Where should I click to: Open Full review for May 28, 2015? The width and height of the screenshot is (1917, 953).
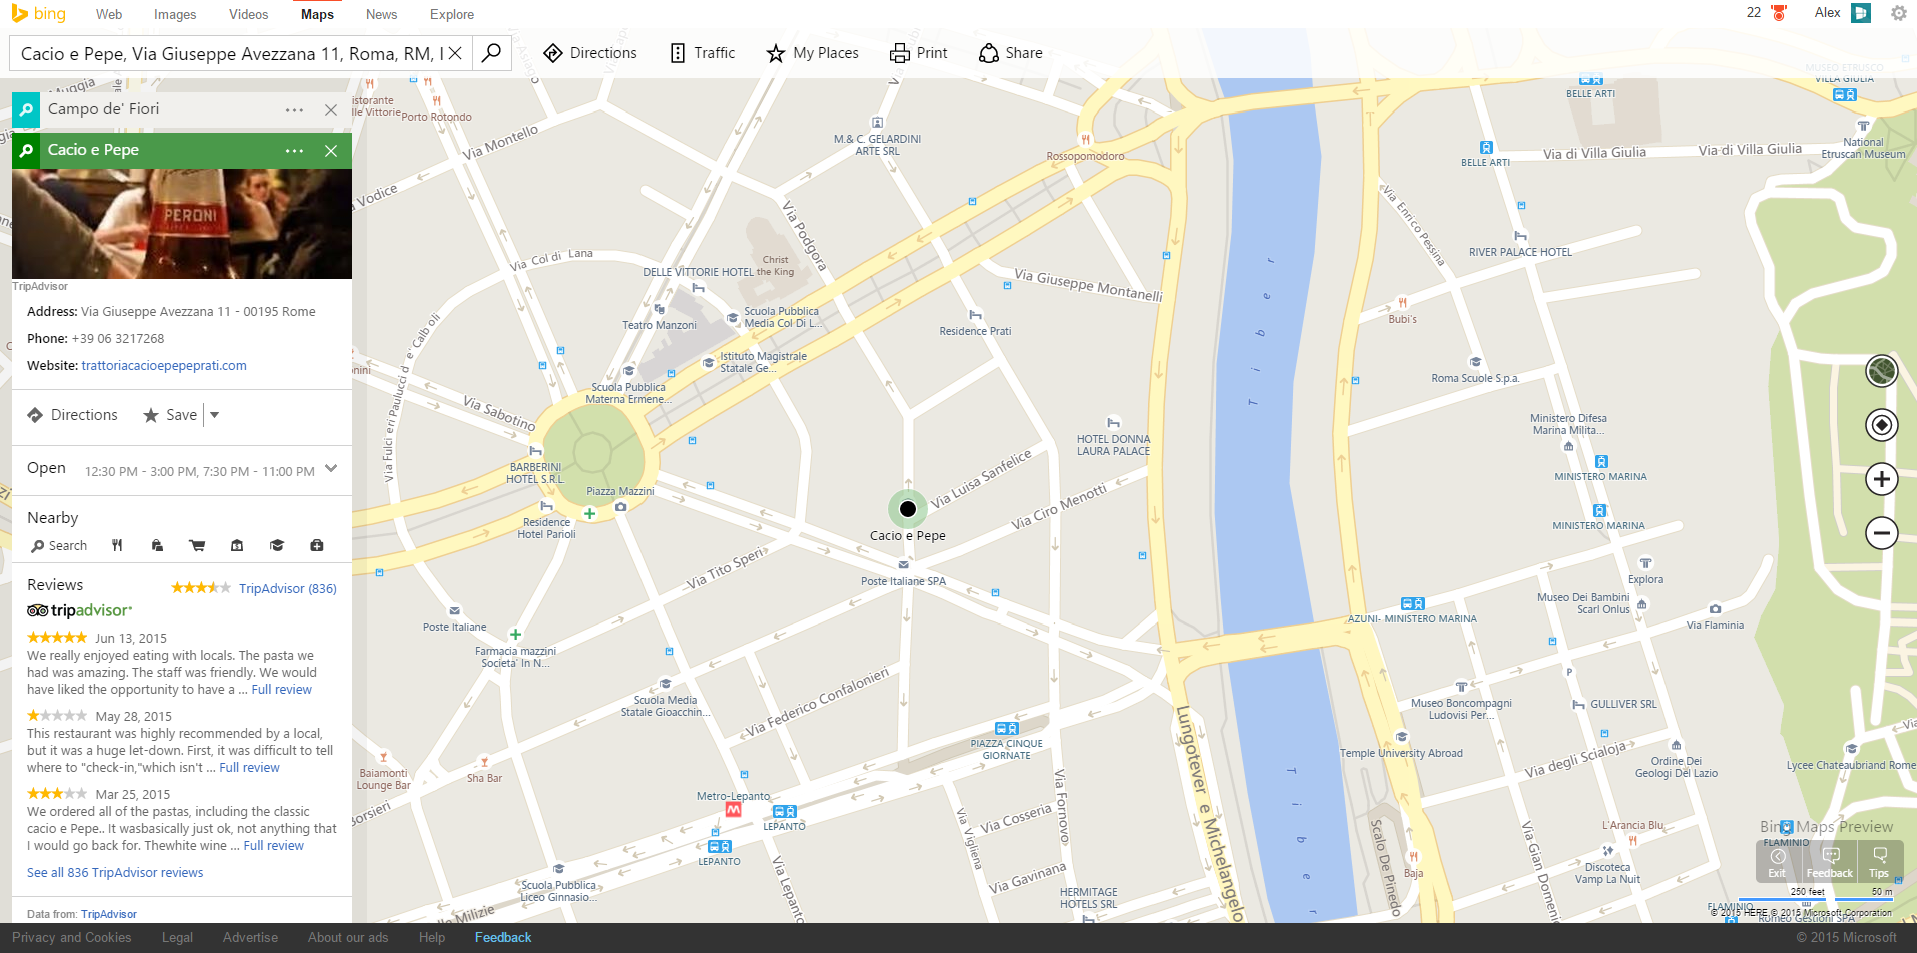[x=249, y=768]
